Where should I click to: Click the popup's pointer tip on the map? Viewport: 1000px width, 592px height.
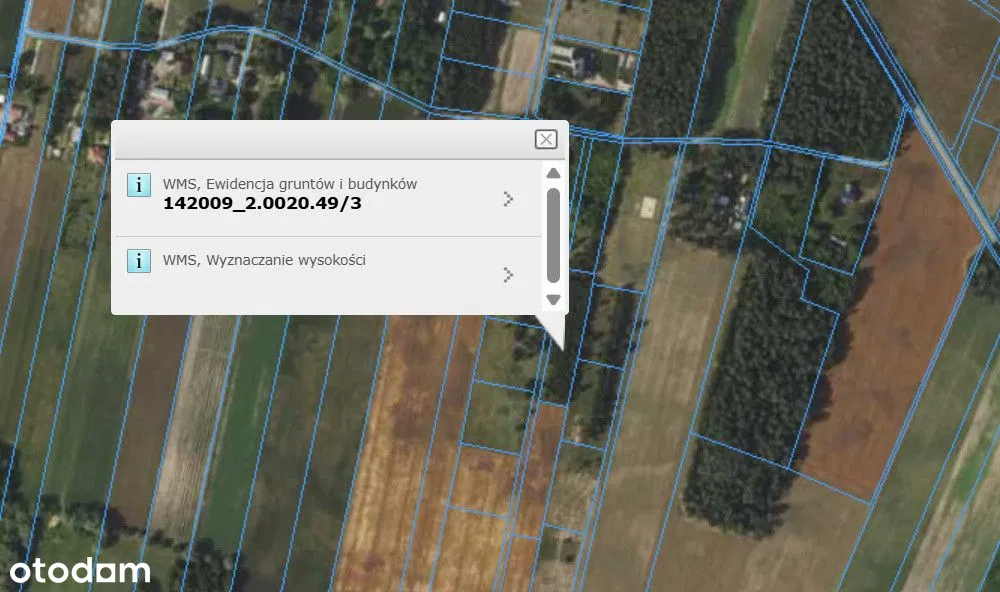560,345
